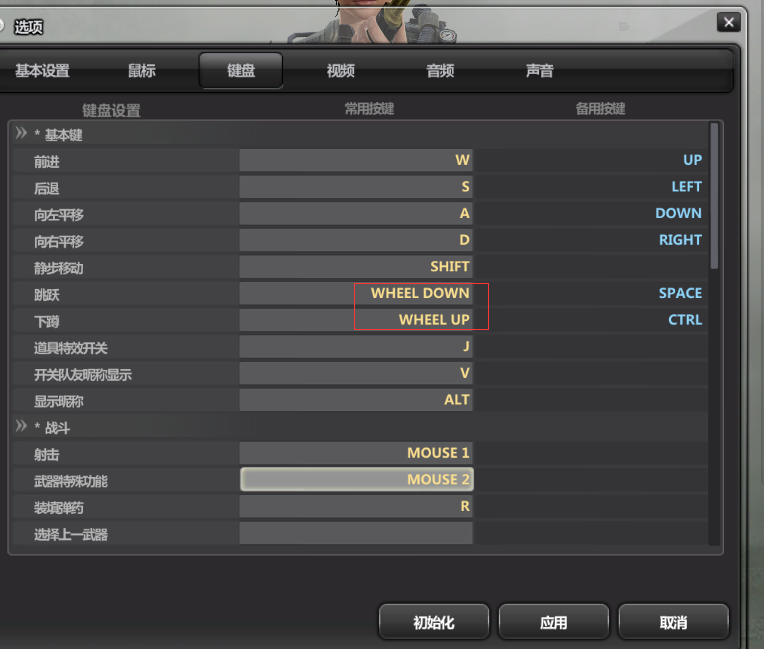The width and height of the screenshot is (764, 649).
Task: Select the 视频 tab
Action: [x=341, y=71]
